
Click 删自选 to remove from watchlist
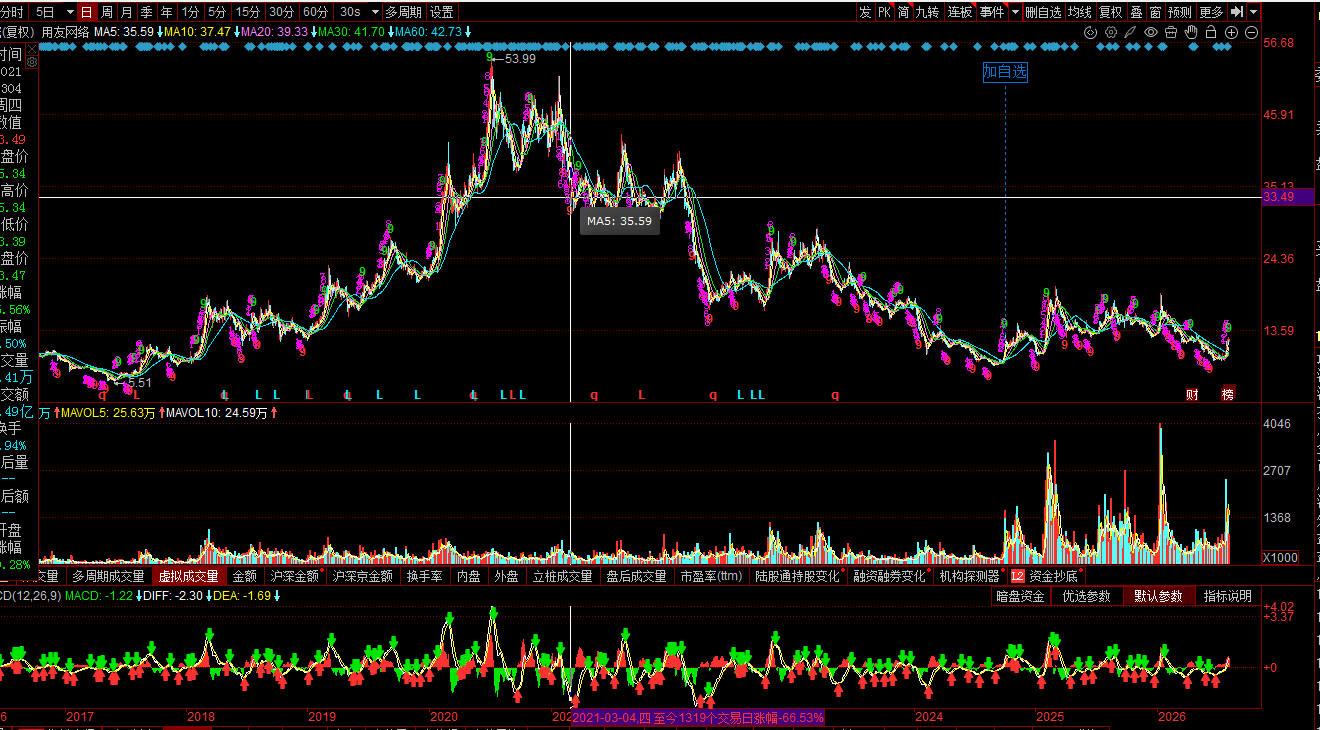(x=1043, y=12)
